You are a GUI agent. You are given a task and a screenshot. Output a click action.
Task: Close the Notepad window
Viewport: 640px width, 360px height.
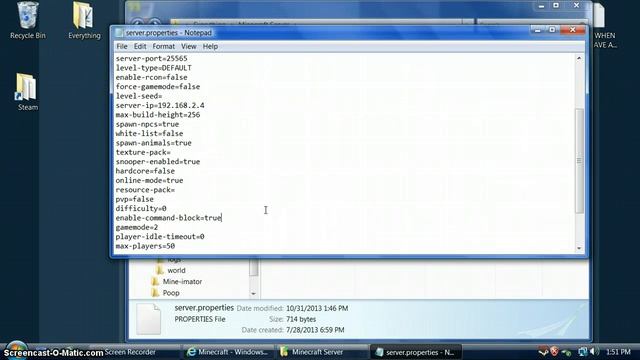pos(573,30)
